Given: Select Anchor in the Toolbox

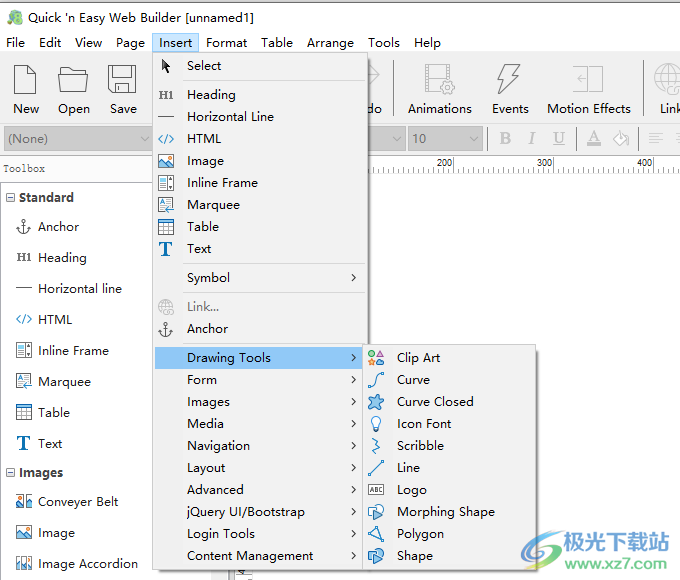Looking at the screenshot, I should pyautogui.click(x=48, y=227).
